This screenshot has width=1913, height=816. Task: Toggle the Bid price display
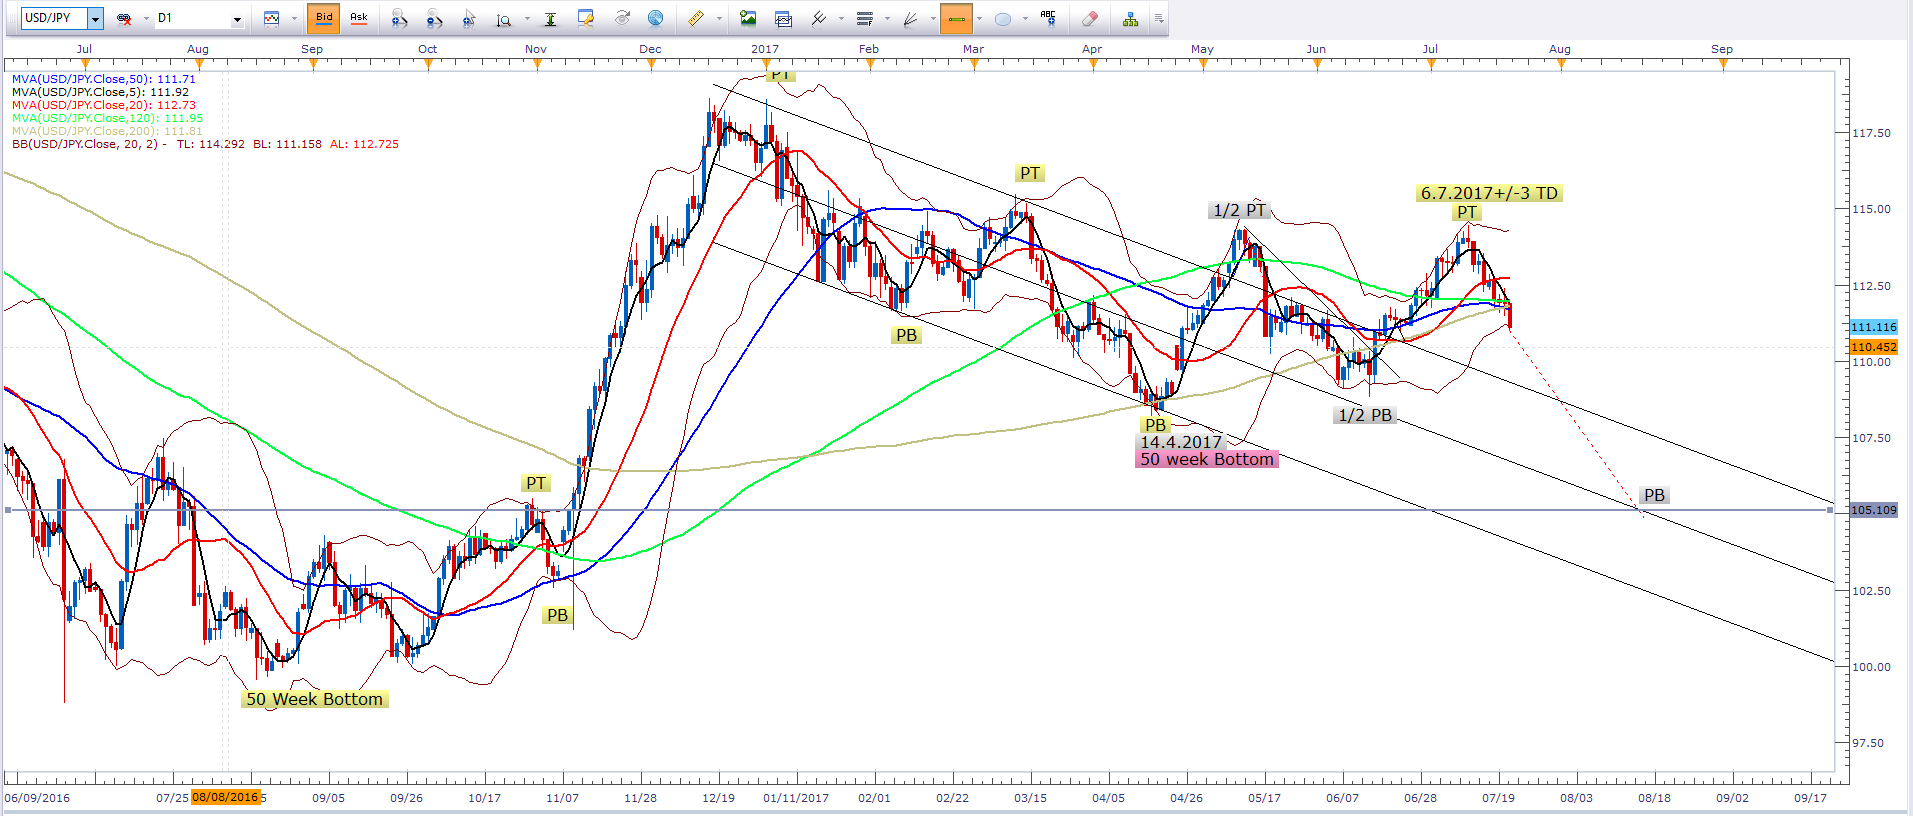324,18
